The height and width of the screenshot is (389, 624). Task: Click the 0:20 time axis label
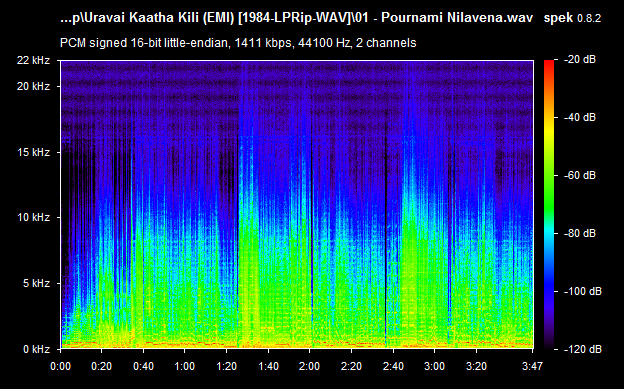click(x=101, y=366)
